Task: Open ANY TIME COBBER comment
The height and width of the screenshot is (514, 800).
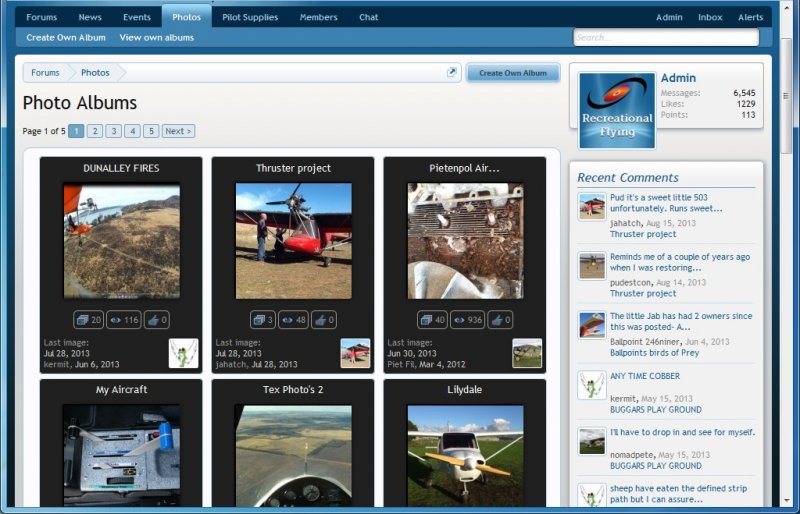Action: [x=645, y=376]
